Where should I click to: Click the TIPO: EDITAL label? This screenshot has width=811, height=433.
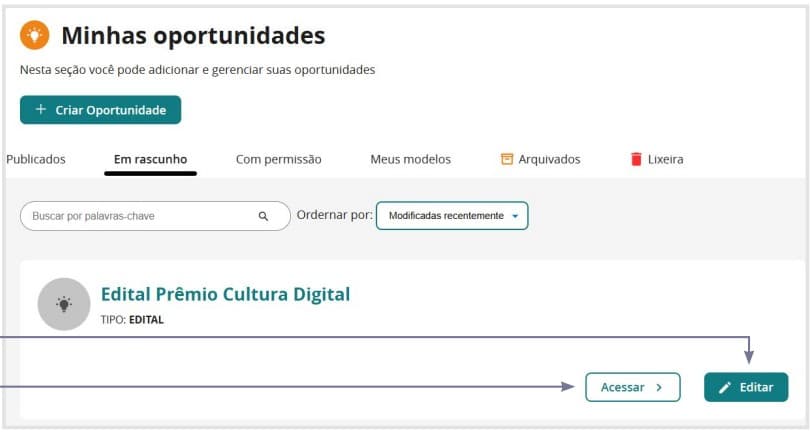point(132,320)
